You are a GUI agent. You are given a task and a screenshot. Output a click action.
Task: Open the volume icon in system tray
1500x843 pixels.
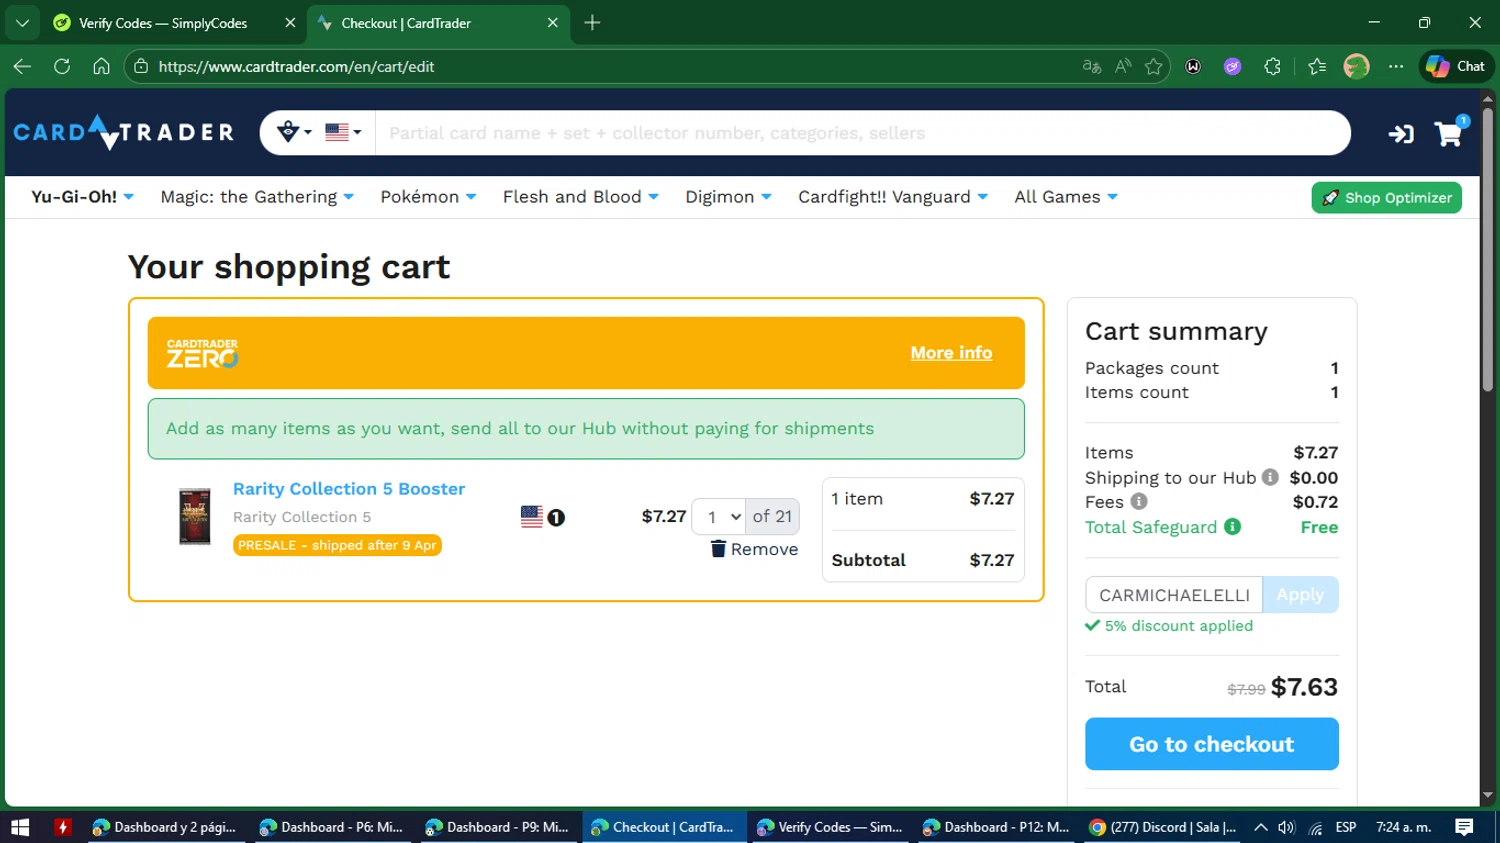tap(1286, 827)
